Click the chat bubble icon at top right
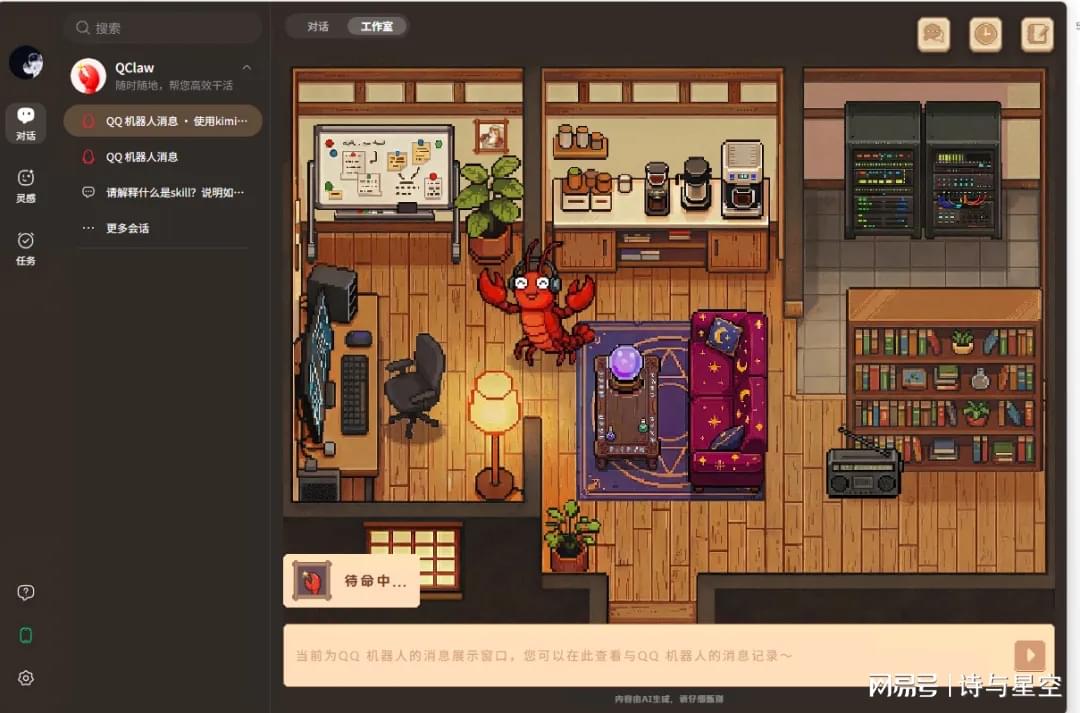The width and height of the screenshot is (1080, 713). pos(934,34)
